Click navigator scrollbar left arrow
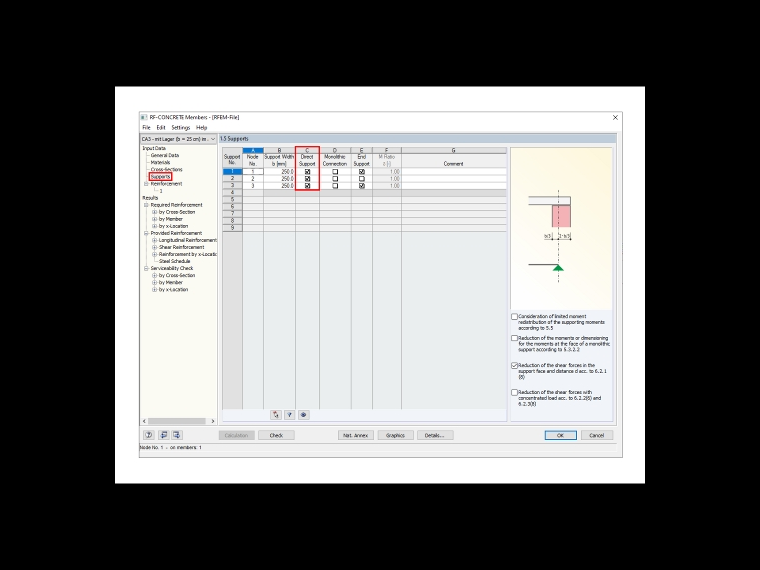This screenshot has width=760, height=570. 144,421
